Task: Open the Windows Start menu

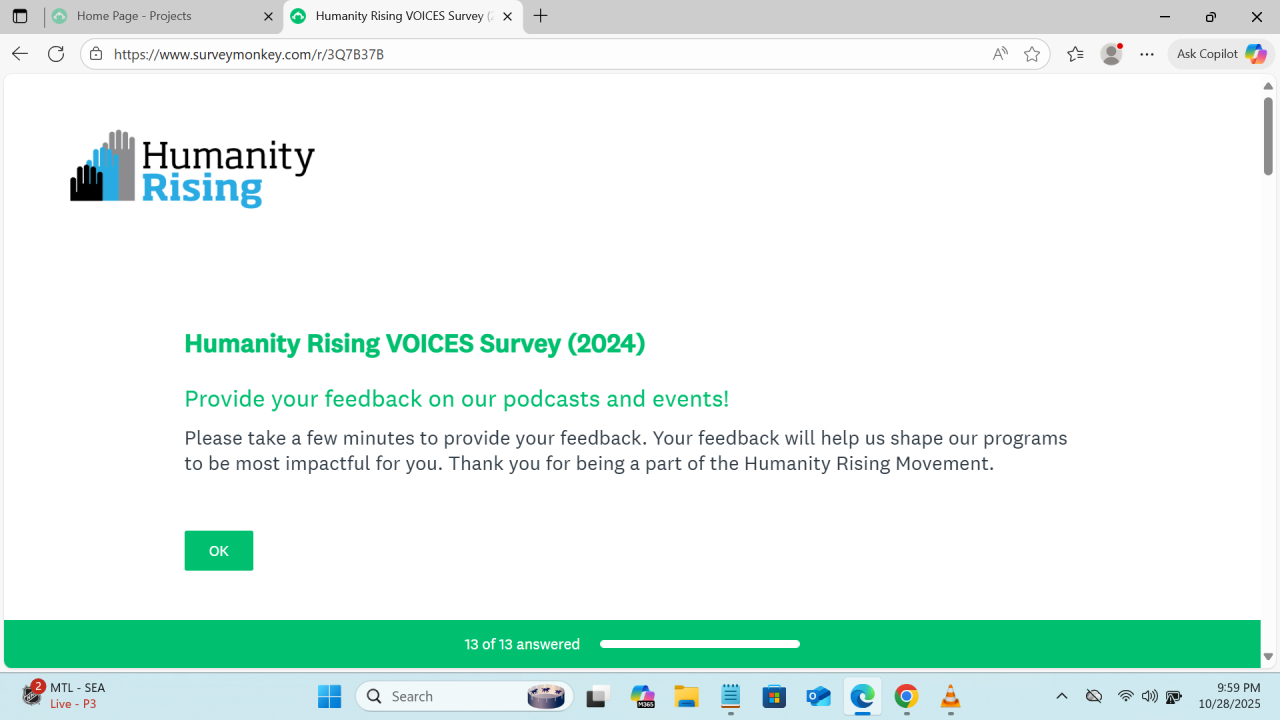Action: tap(329, 696)
